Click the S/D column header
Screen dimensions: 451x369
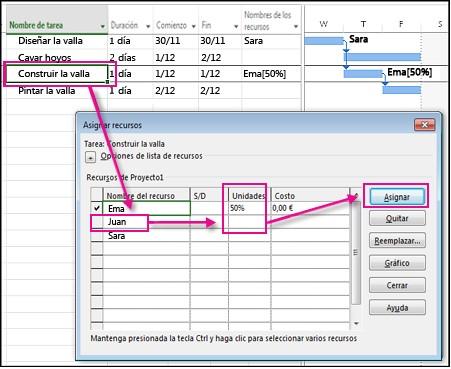click(x=209, y=196)
